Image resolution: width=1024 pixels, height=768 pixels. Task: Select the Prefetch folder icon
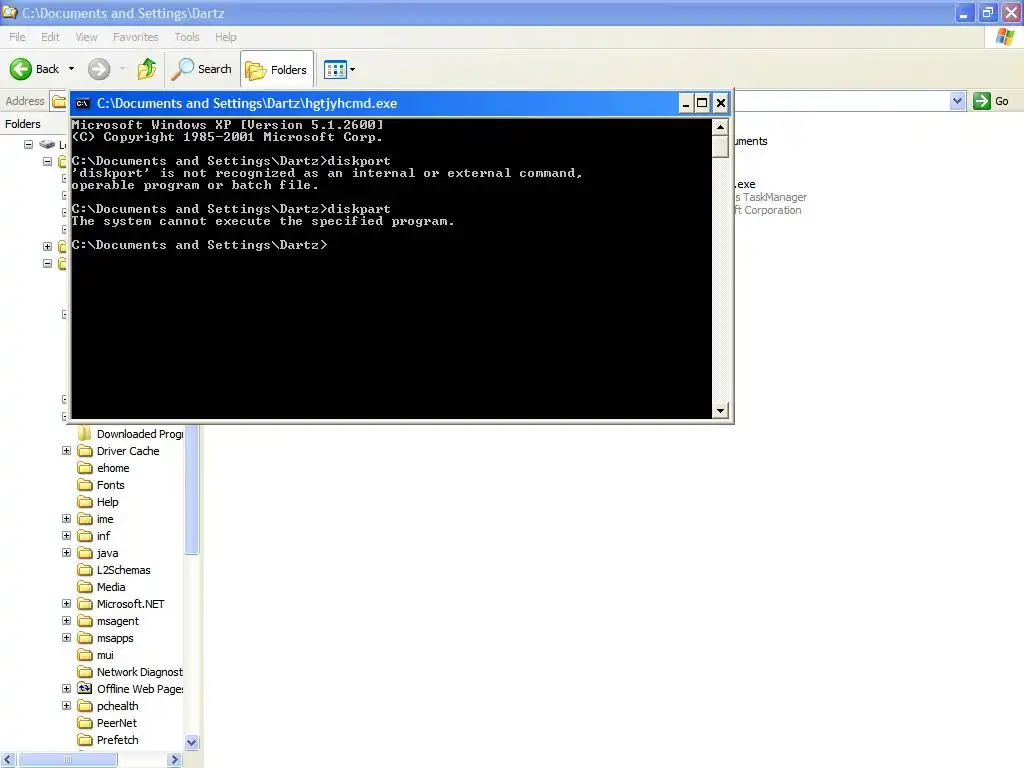pyautogui.click(x=85, y=739)
